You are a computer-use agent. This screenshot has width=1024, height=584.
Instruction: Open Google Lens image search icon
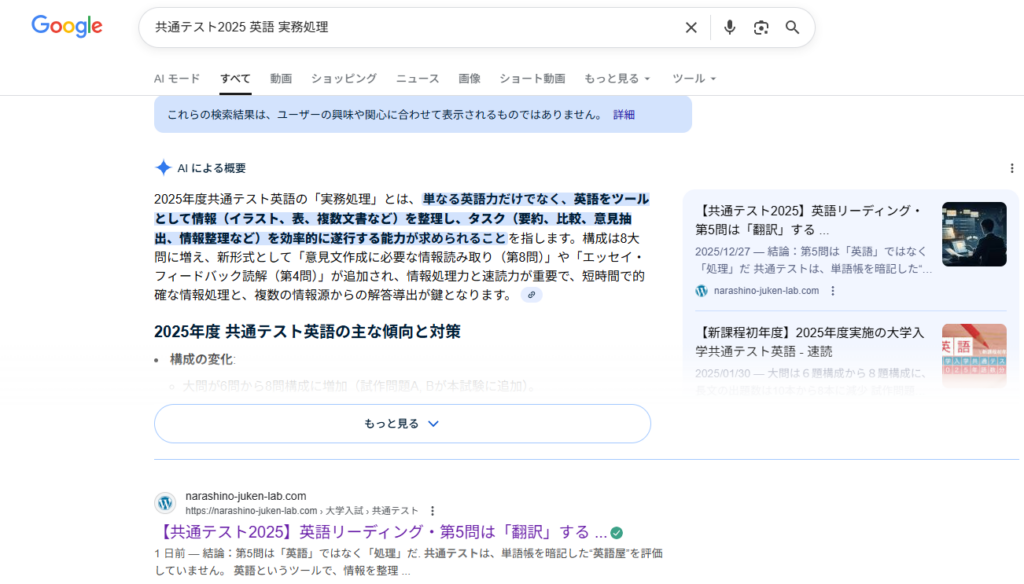[x=761, y=28]
